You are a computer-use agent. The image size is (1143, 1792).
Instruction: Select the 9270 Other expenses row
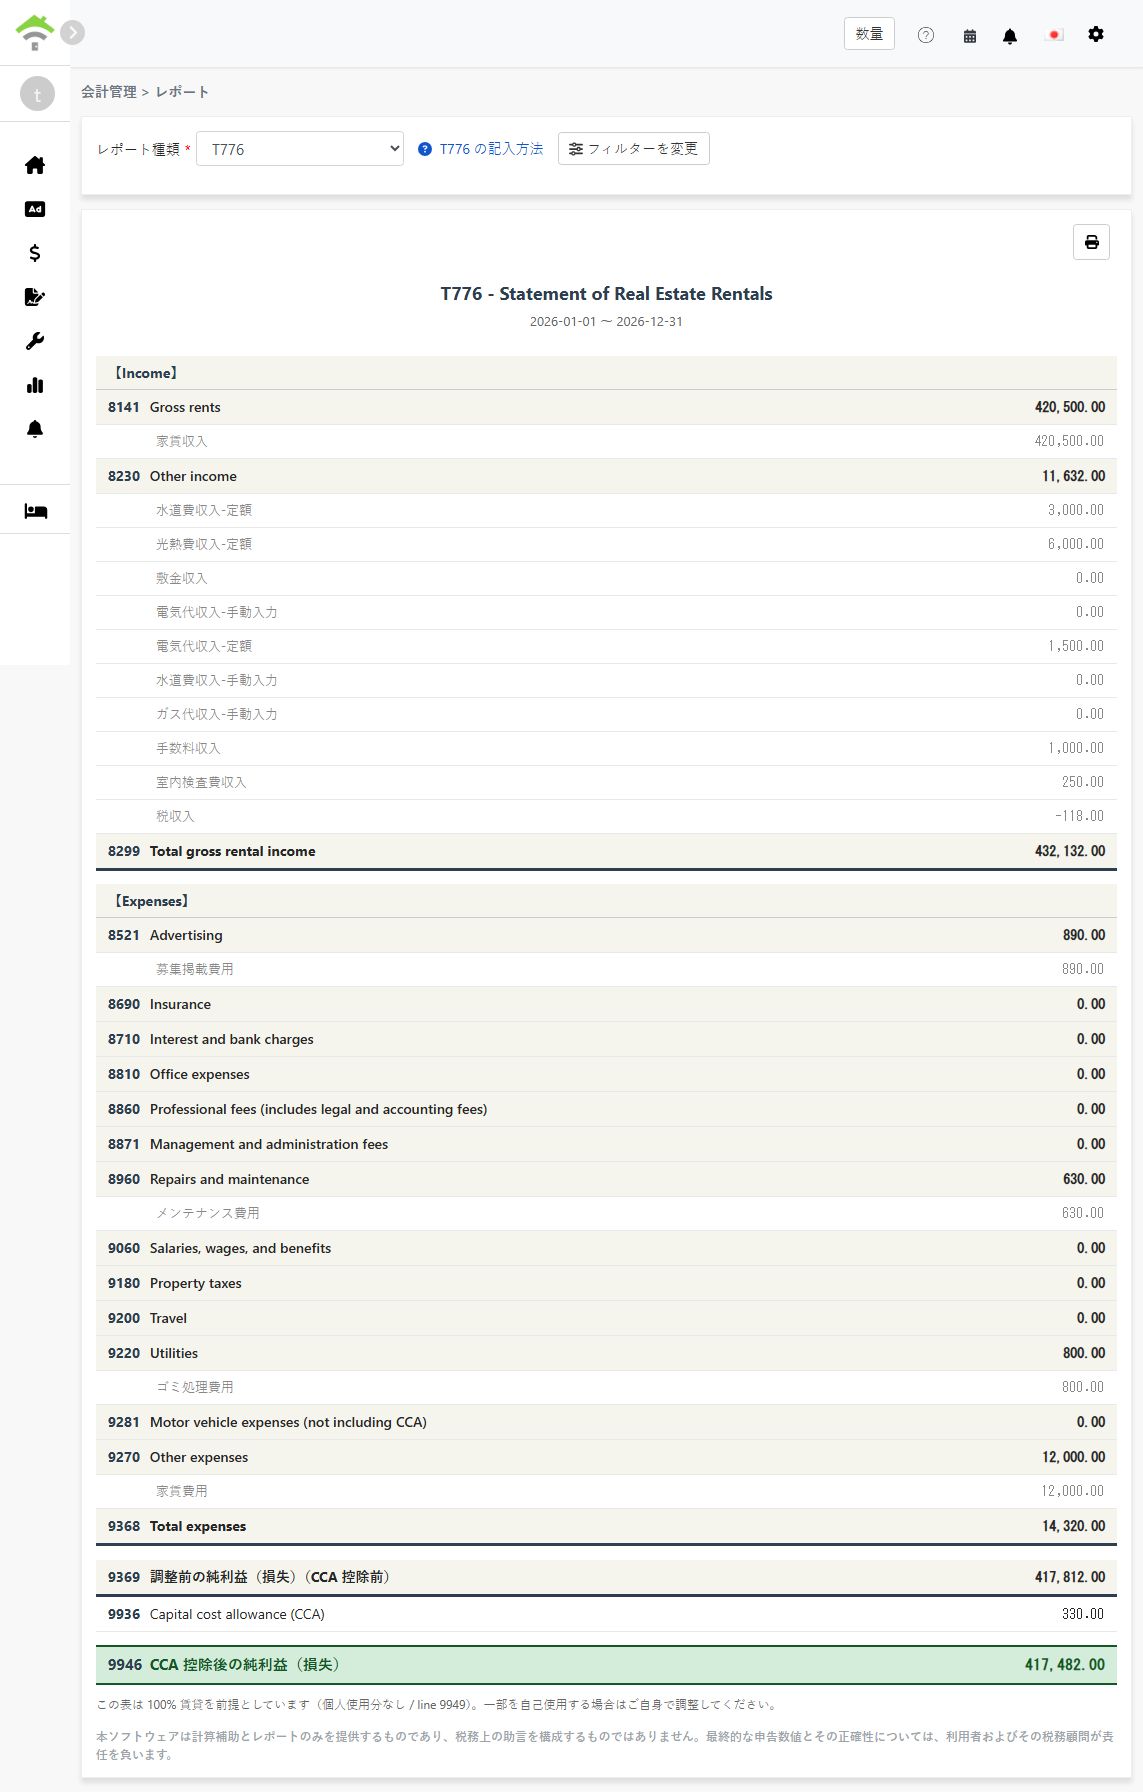[606, 1457]
